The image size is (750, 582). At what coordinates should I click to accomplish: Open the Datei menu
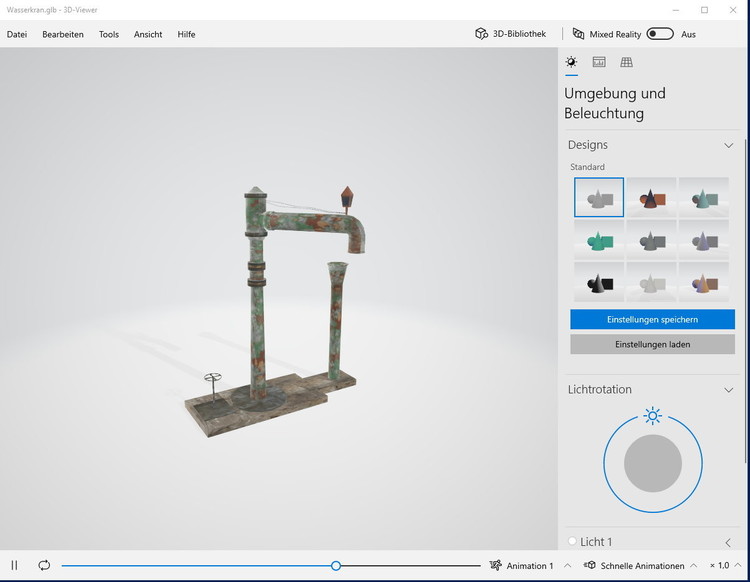tap(17, 34)
